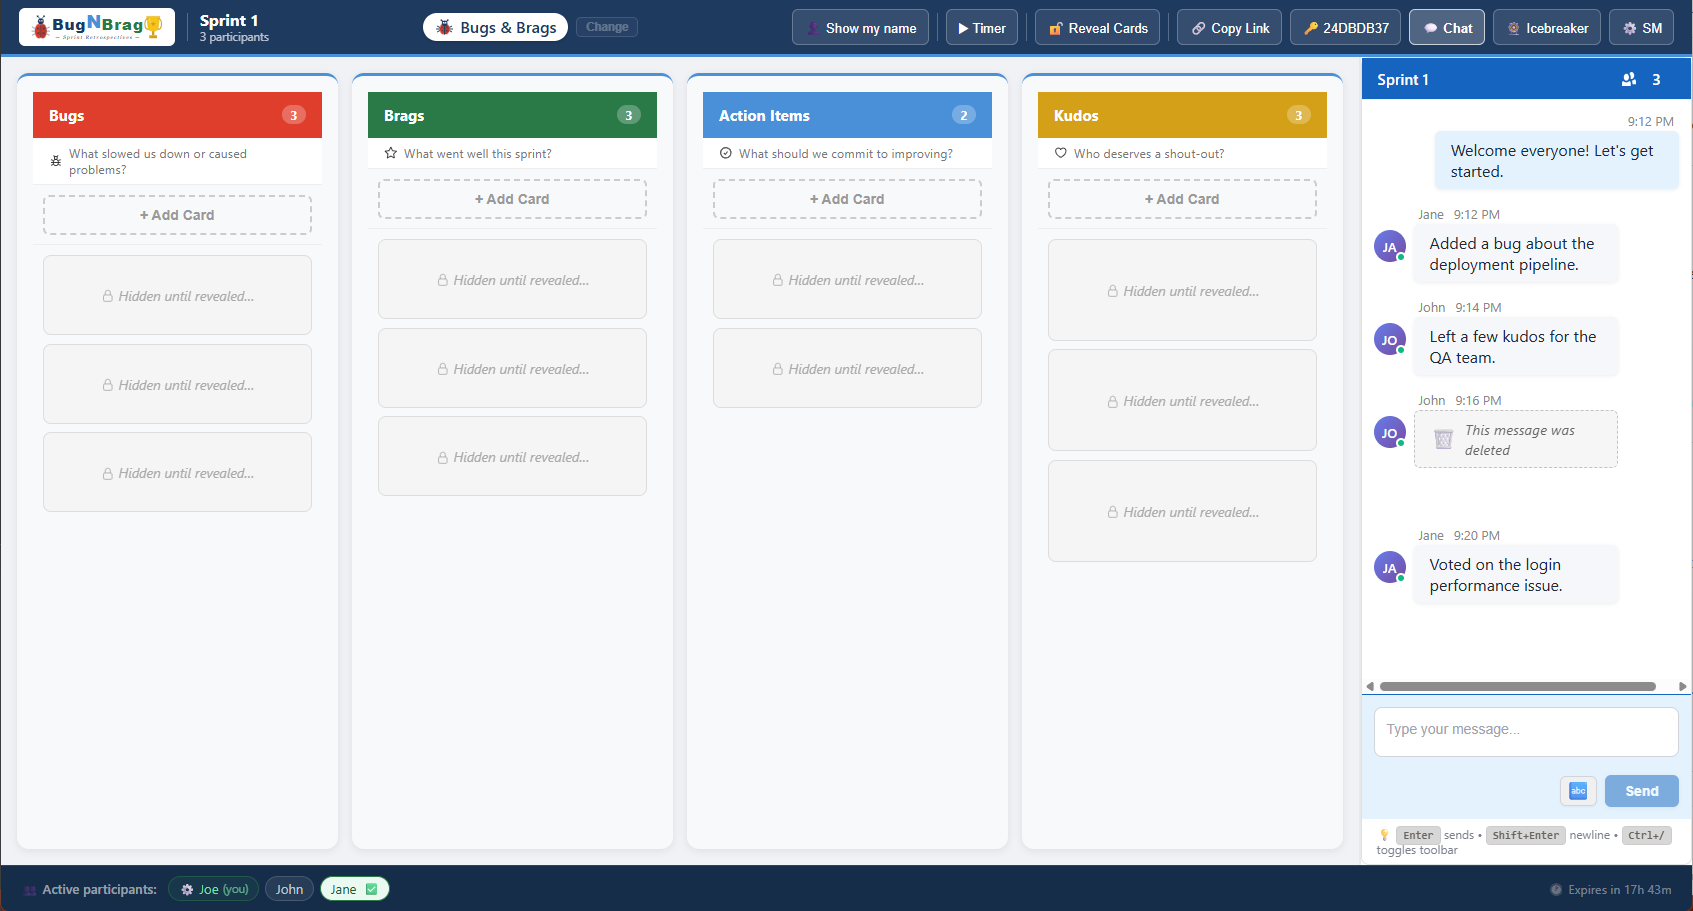The image size is (1693, 911).
Task: Click the BugNBrag logo
Action: coord(97,27)
